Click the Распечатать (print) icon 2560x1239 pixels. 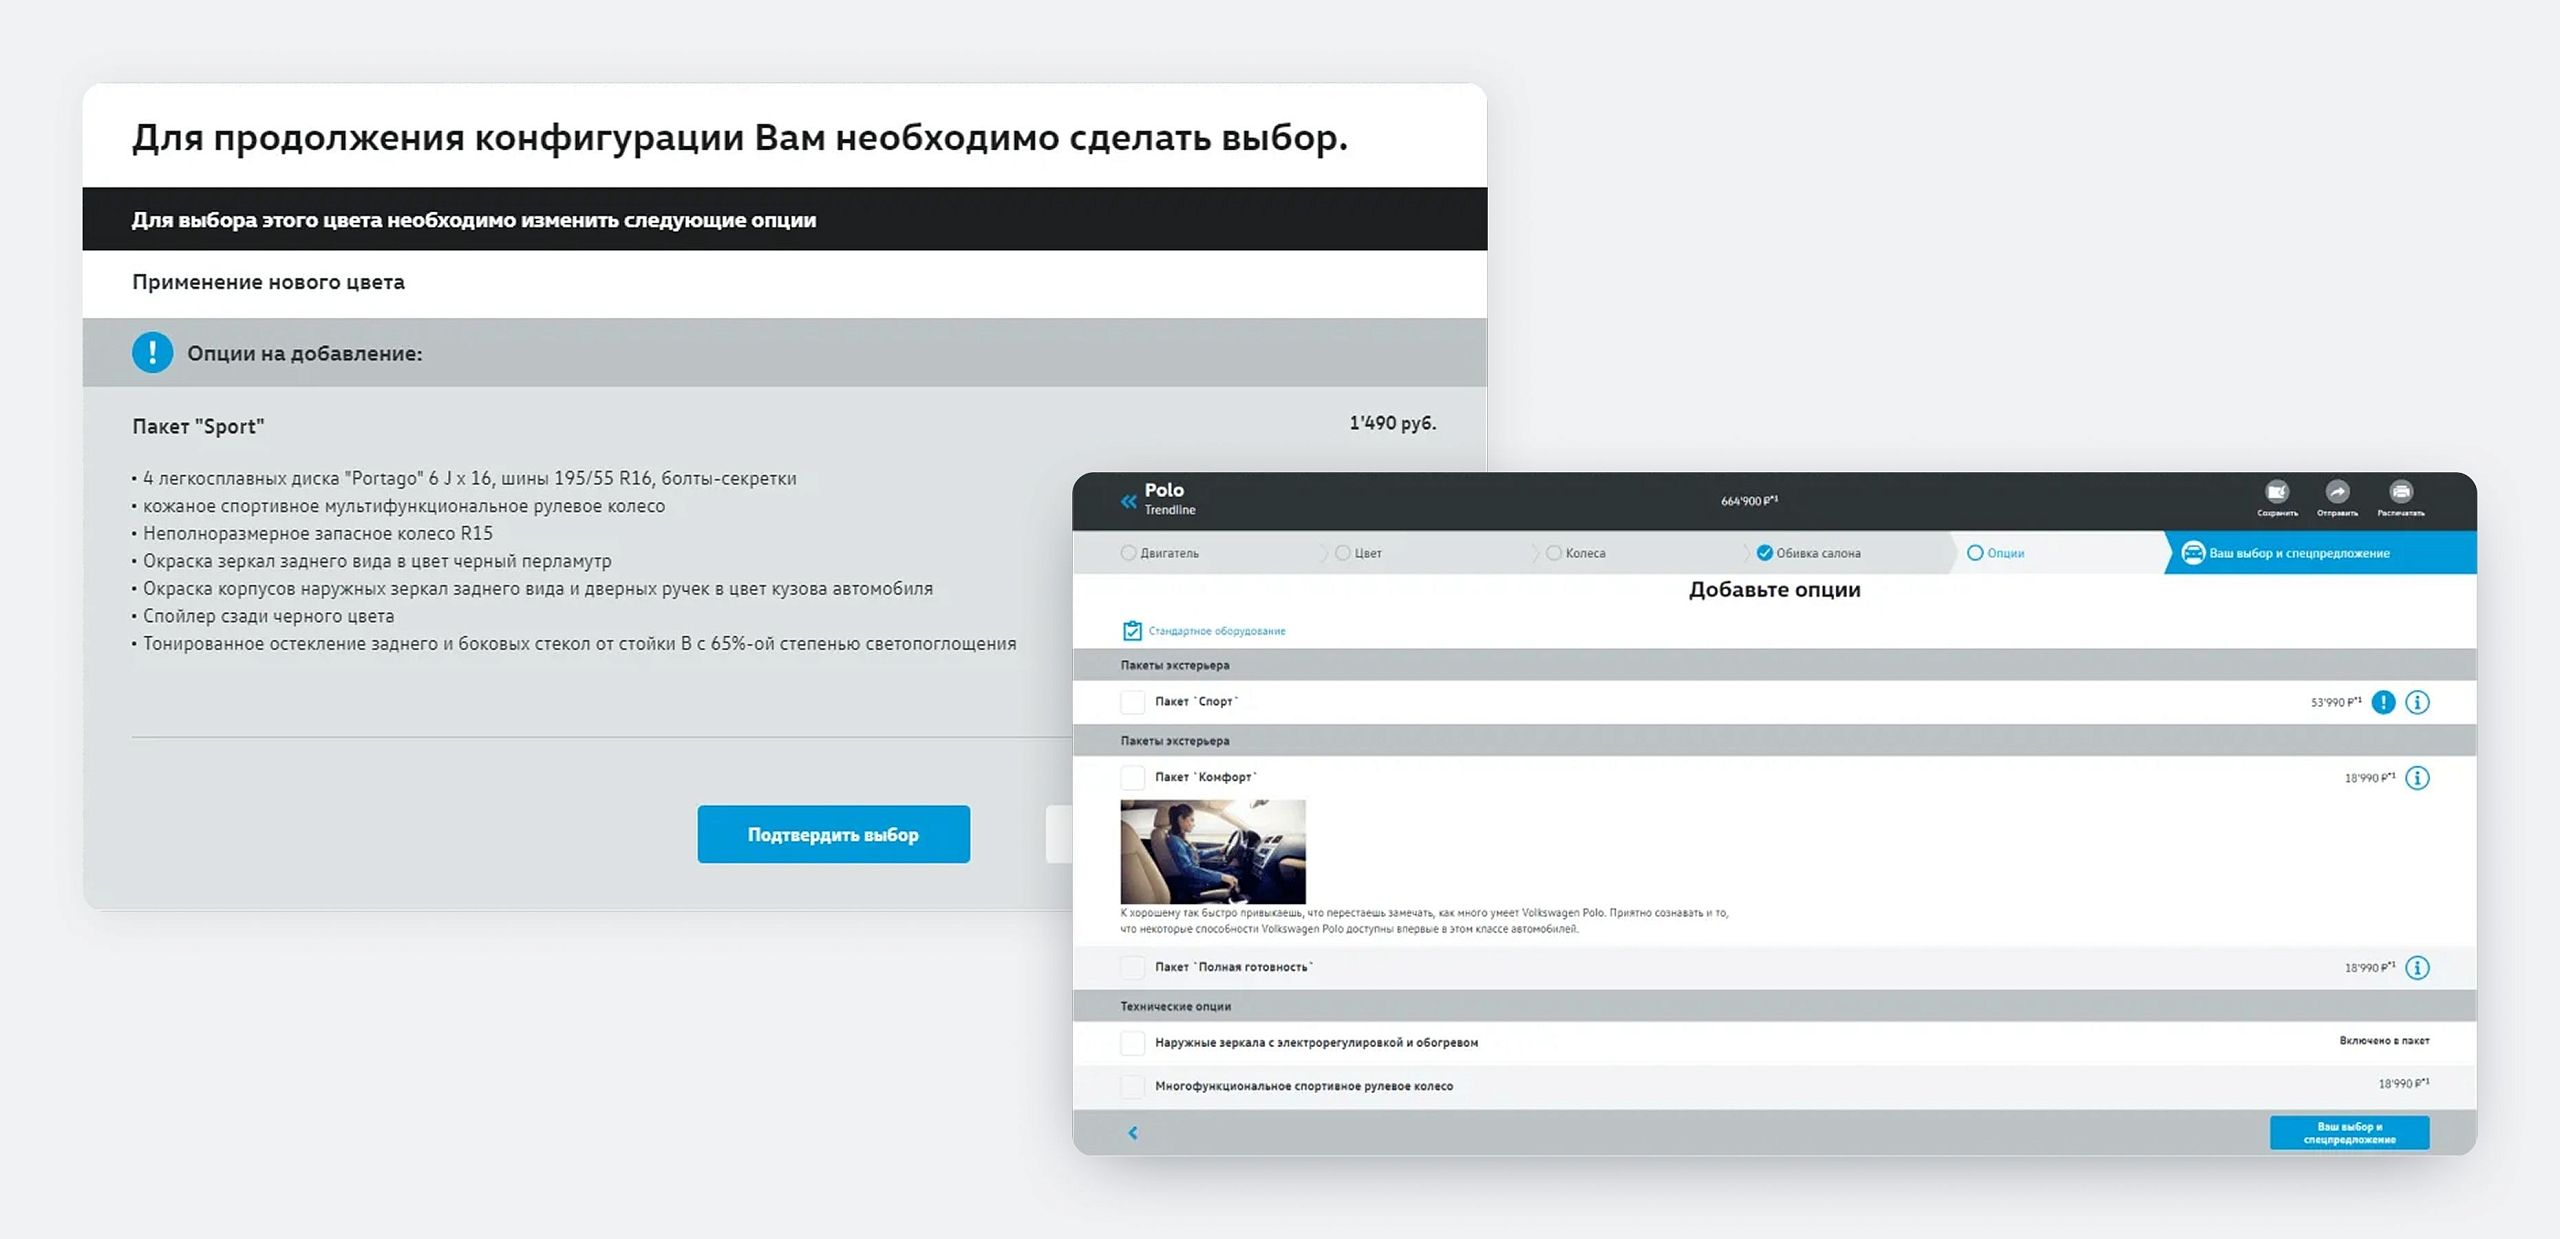click(x=2400, y=493)
